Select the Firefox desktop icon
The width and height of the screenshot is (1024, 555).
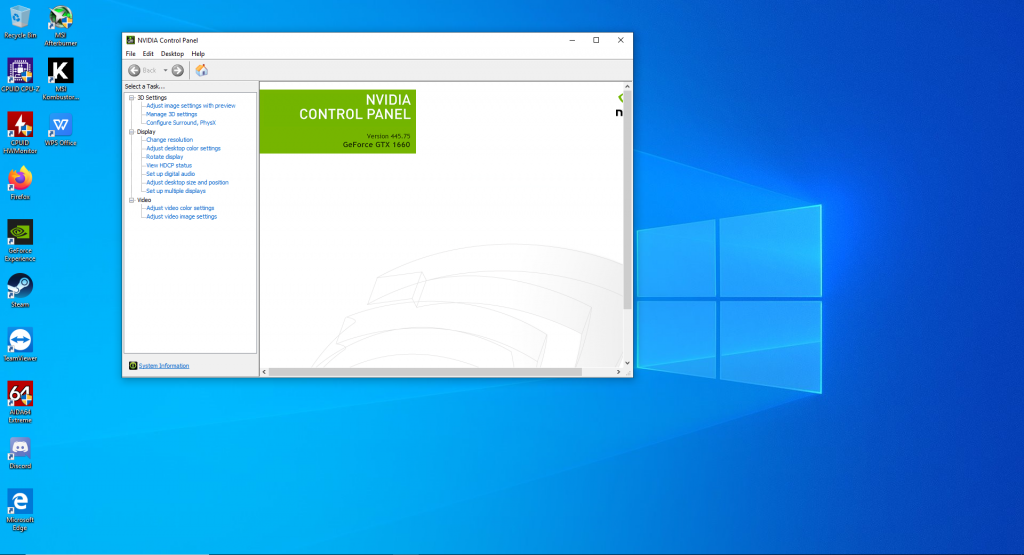click(20, 183)
